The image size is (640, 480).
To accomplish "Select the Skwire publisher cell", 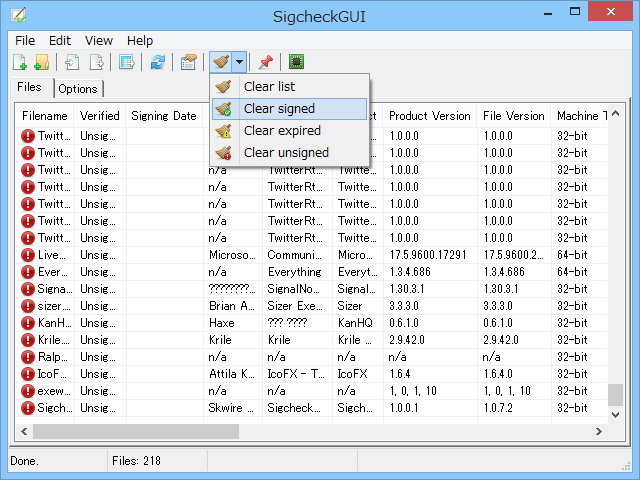I will pos(231,408).
